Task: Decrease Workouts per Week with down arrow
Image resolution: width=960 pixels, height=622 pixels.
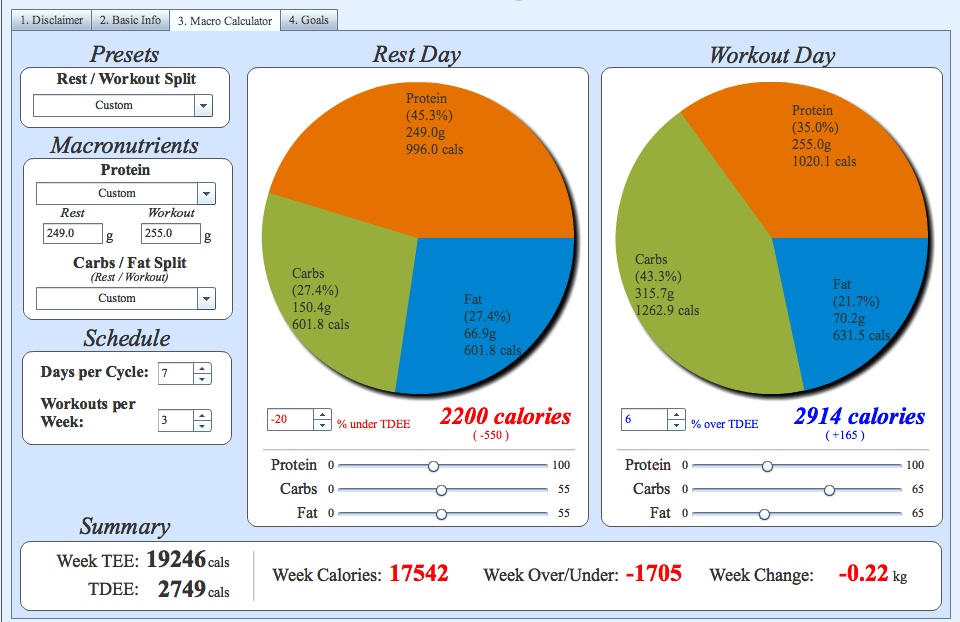Action: [x=203, y=426]
